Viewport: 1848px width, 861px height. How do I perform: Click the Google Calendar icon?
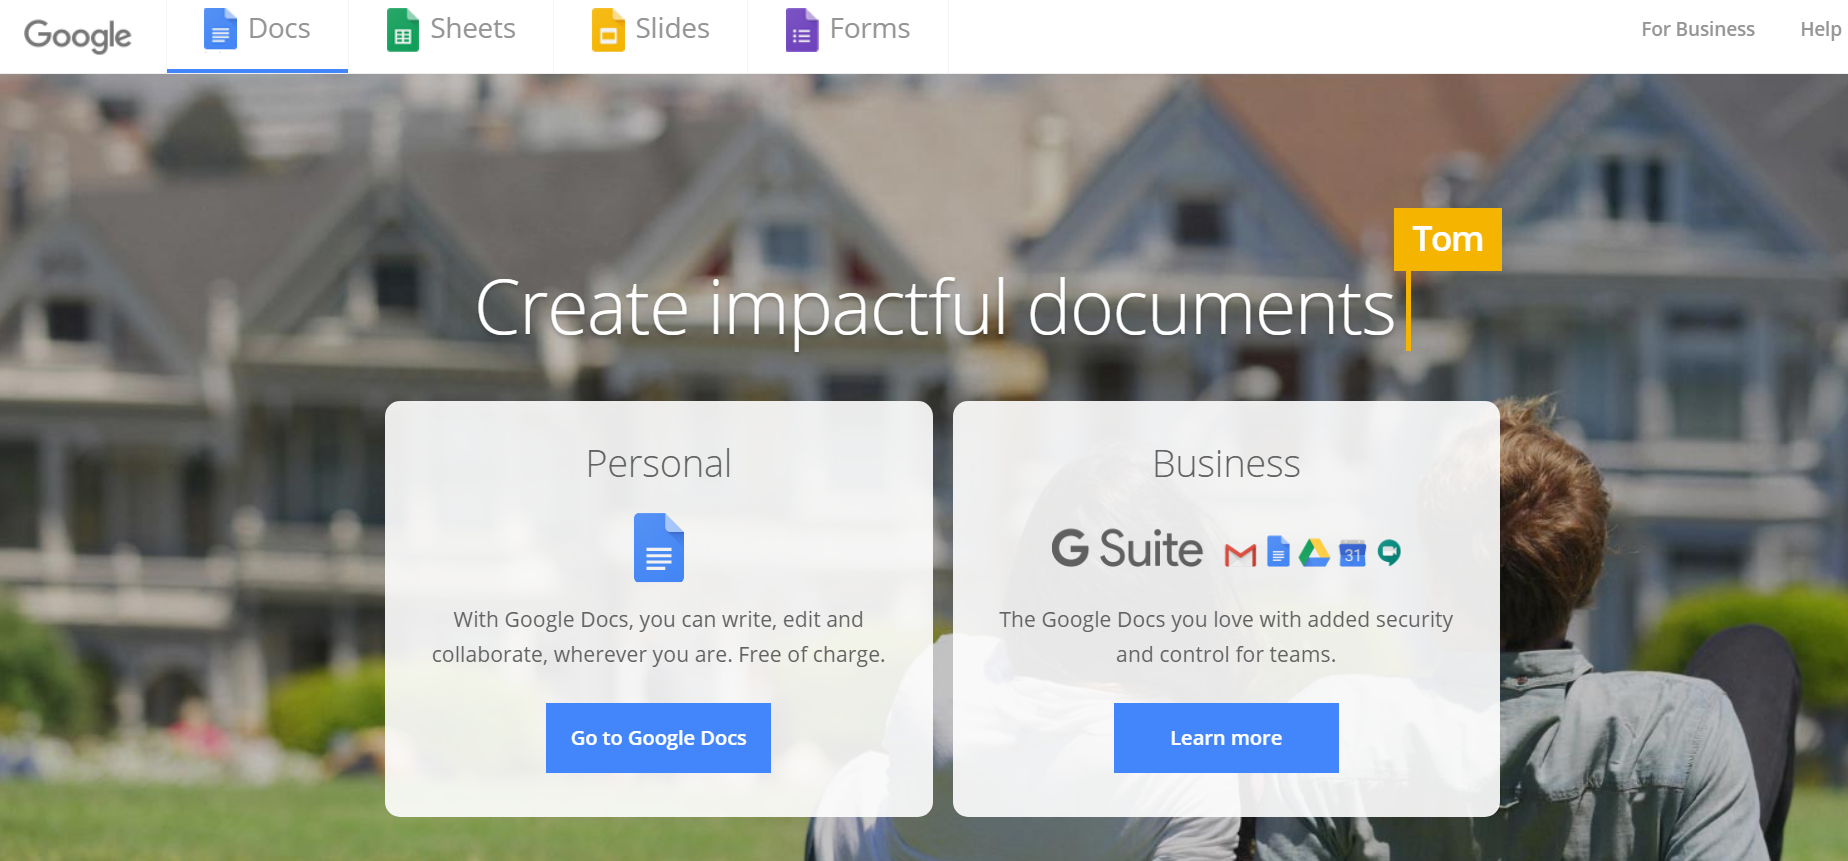[1353, 552]
